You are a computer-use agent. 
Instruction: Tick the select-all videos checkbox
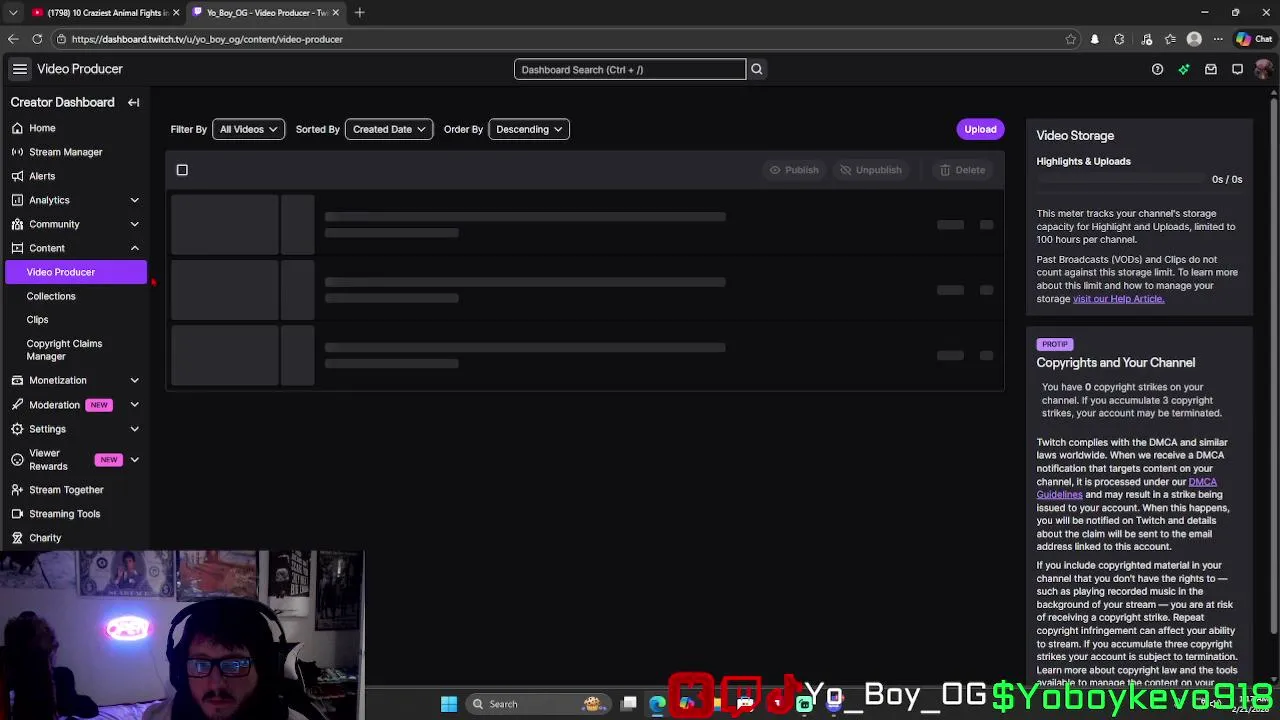pos(182,170)
